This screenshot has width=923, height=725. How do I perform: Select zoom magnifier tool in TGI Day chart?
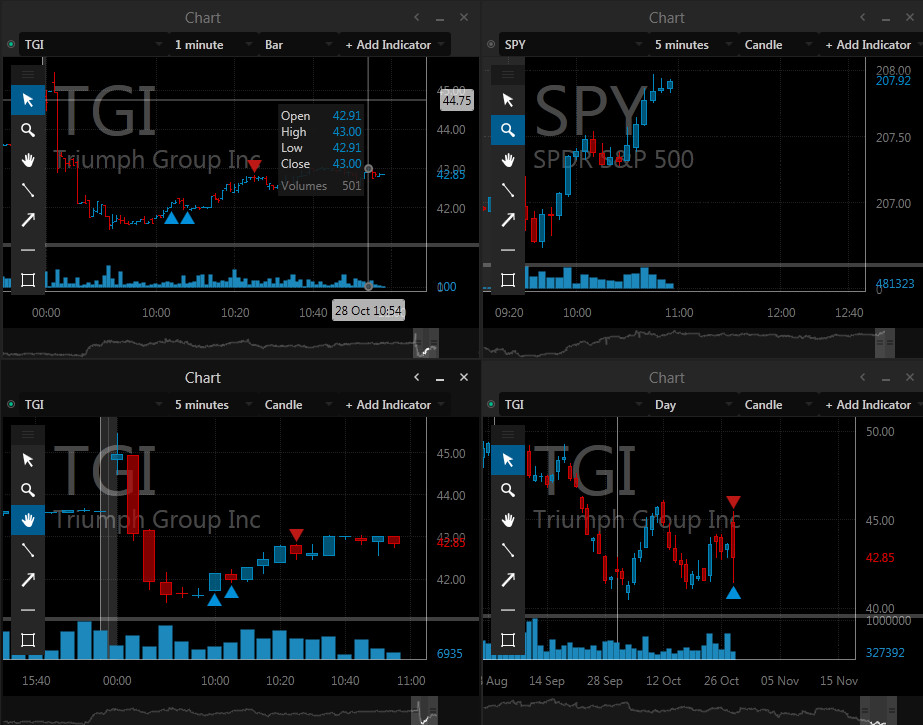[508, 490]
